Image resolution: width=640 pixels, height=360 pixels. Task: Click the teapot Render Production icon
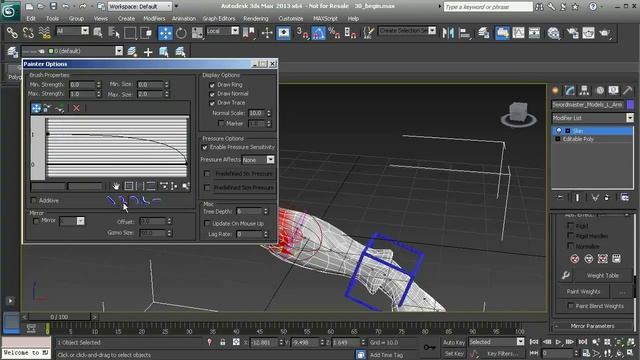[604, 33]
